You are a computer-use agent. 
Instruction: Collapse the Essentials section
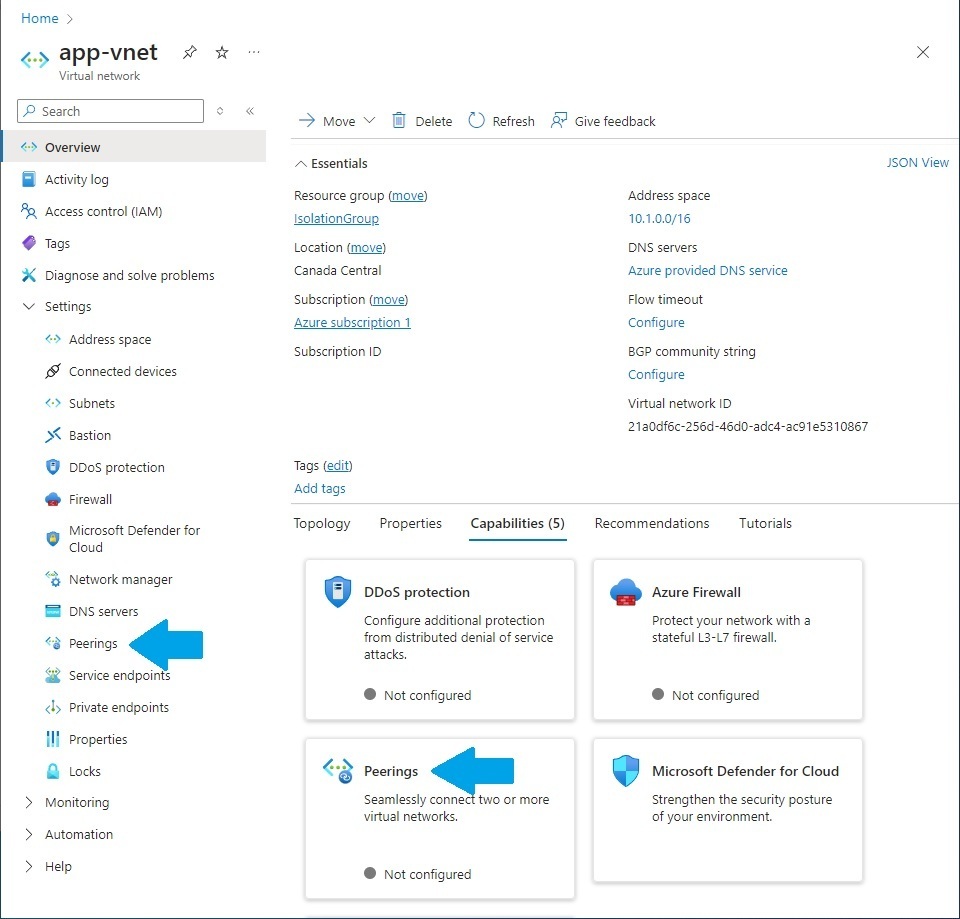coord(300,163)
